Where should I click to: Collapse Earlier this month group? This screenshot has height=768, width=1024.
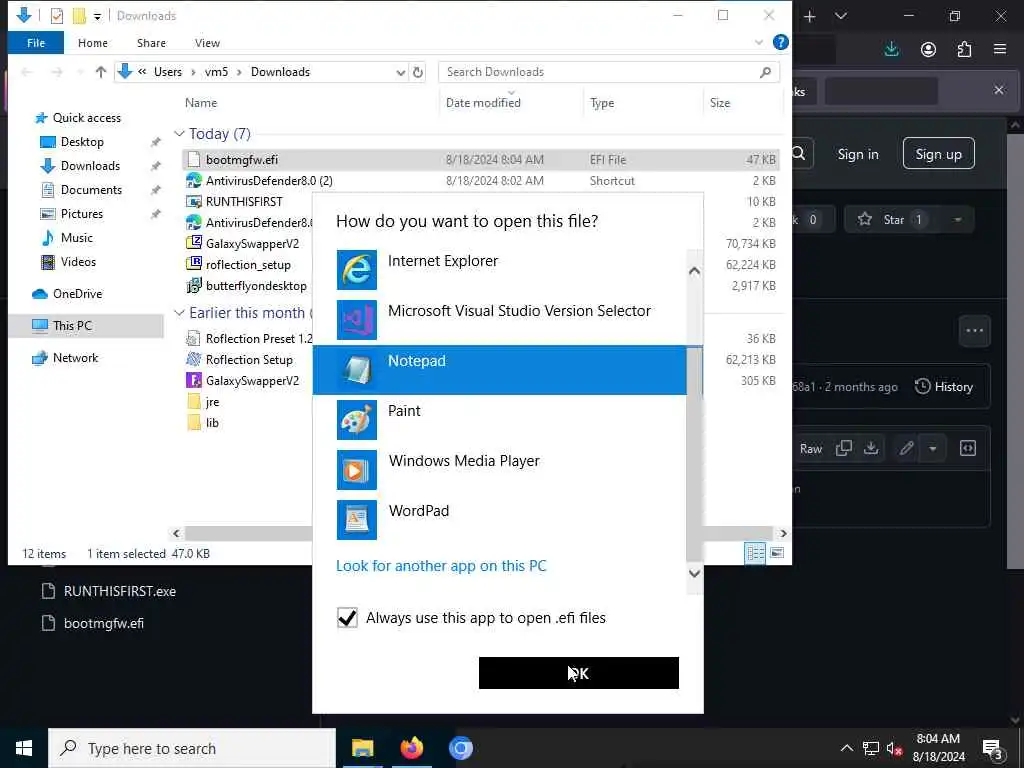coord(180,313)
